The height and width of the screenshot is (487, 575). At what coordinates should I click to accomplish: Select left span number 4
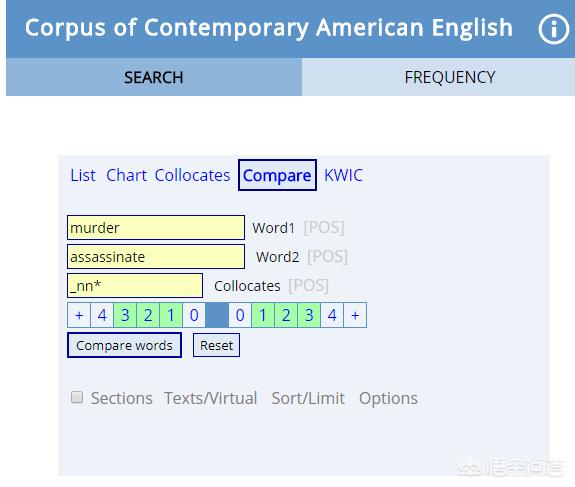click(x=102, y=315)
